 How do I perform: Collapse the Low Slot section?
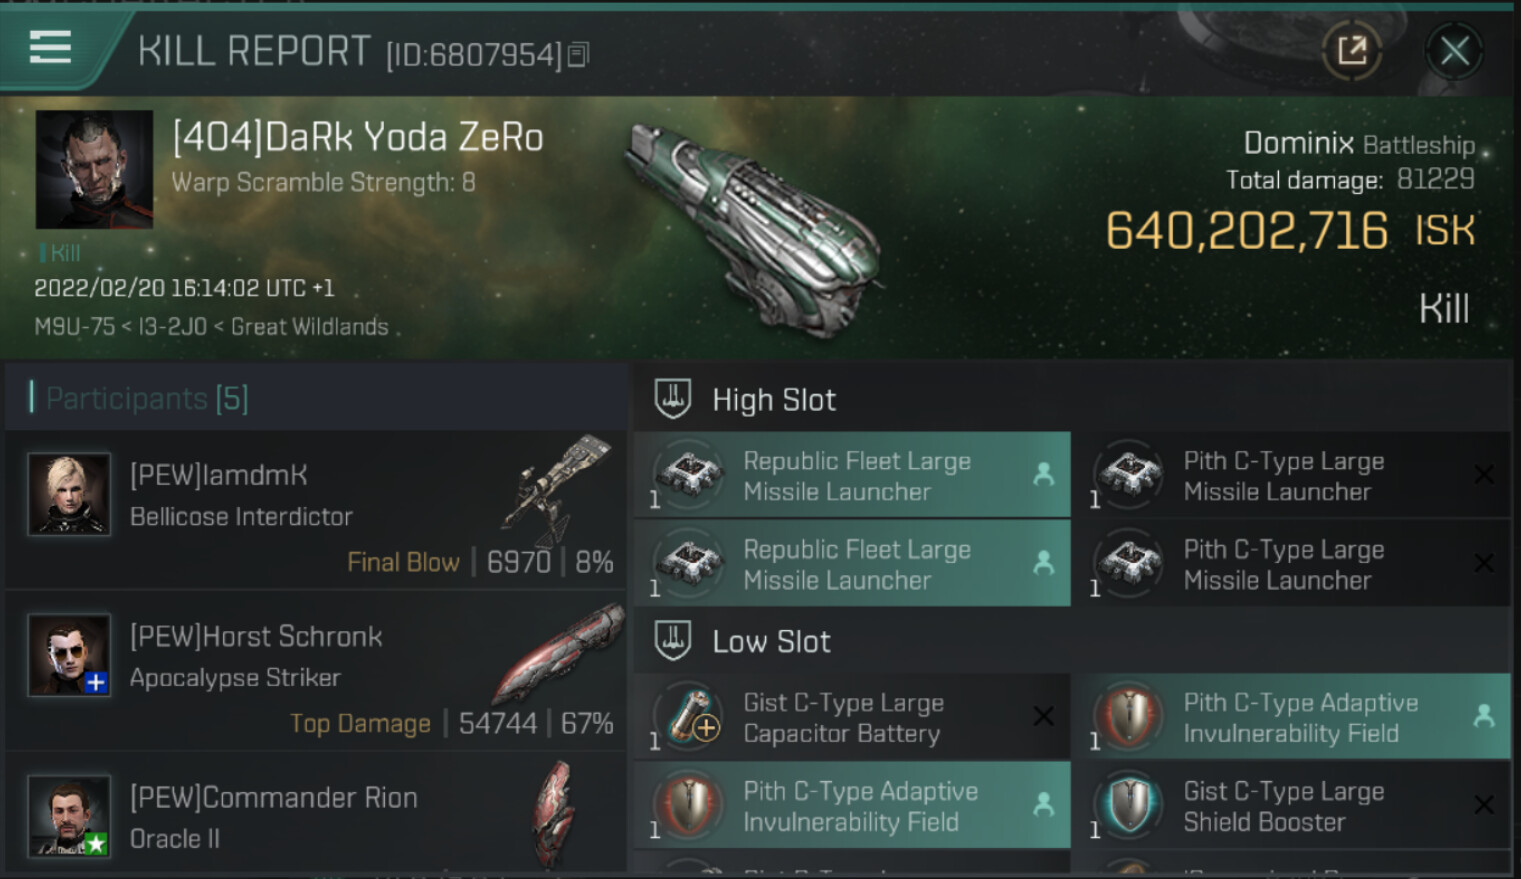673,641
